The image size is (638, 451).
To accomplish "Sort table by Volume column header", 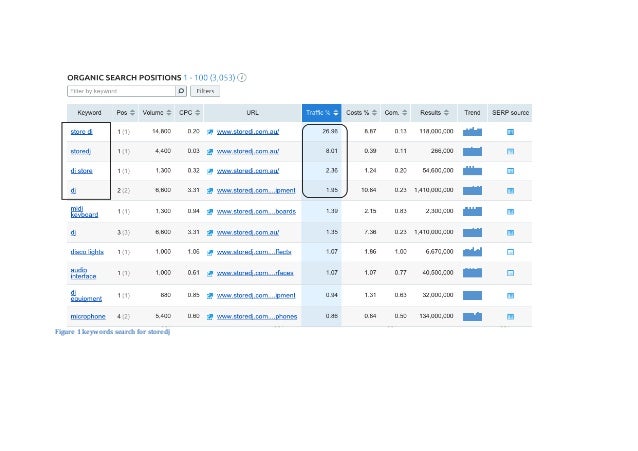I will (x=158, y=113).
